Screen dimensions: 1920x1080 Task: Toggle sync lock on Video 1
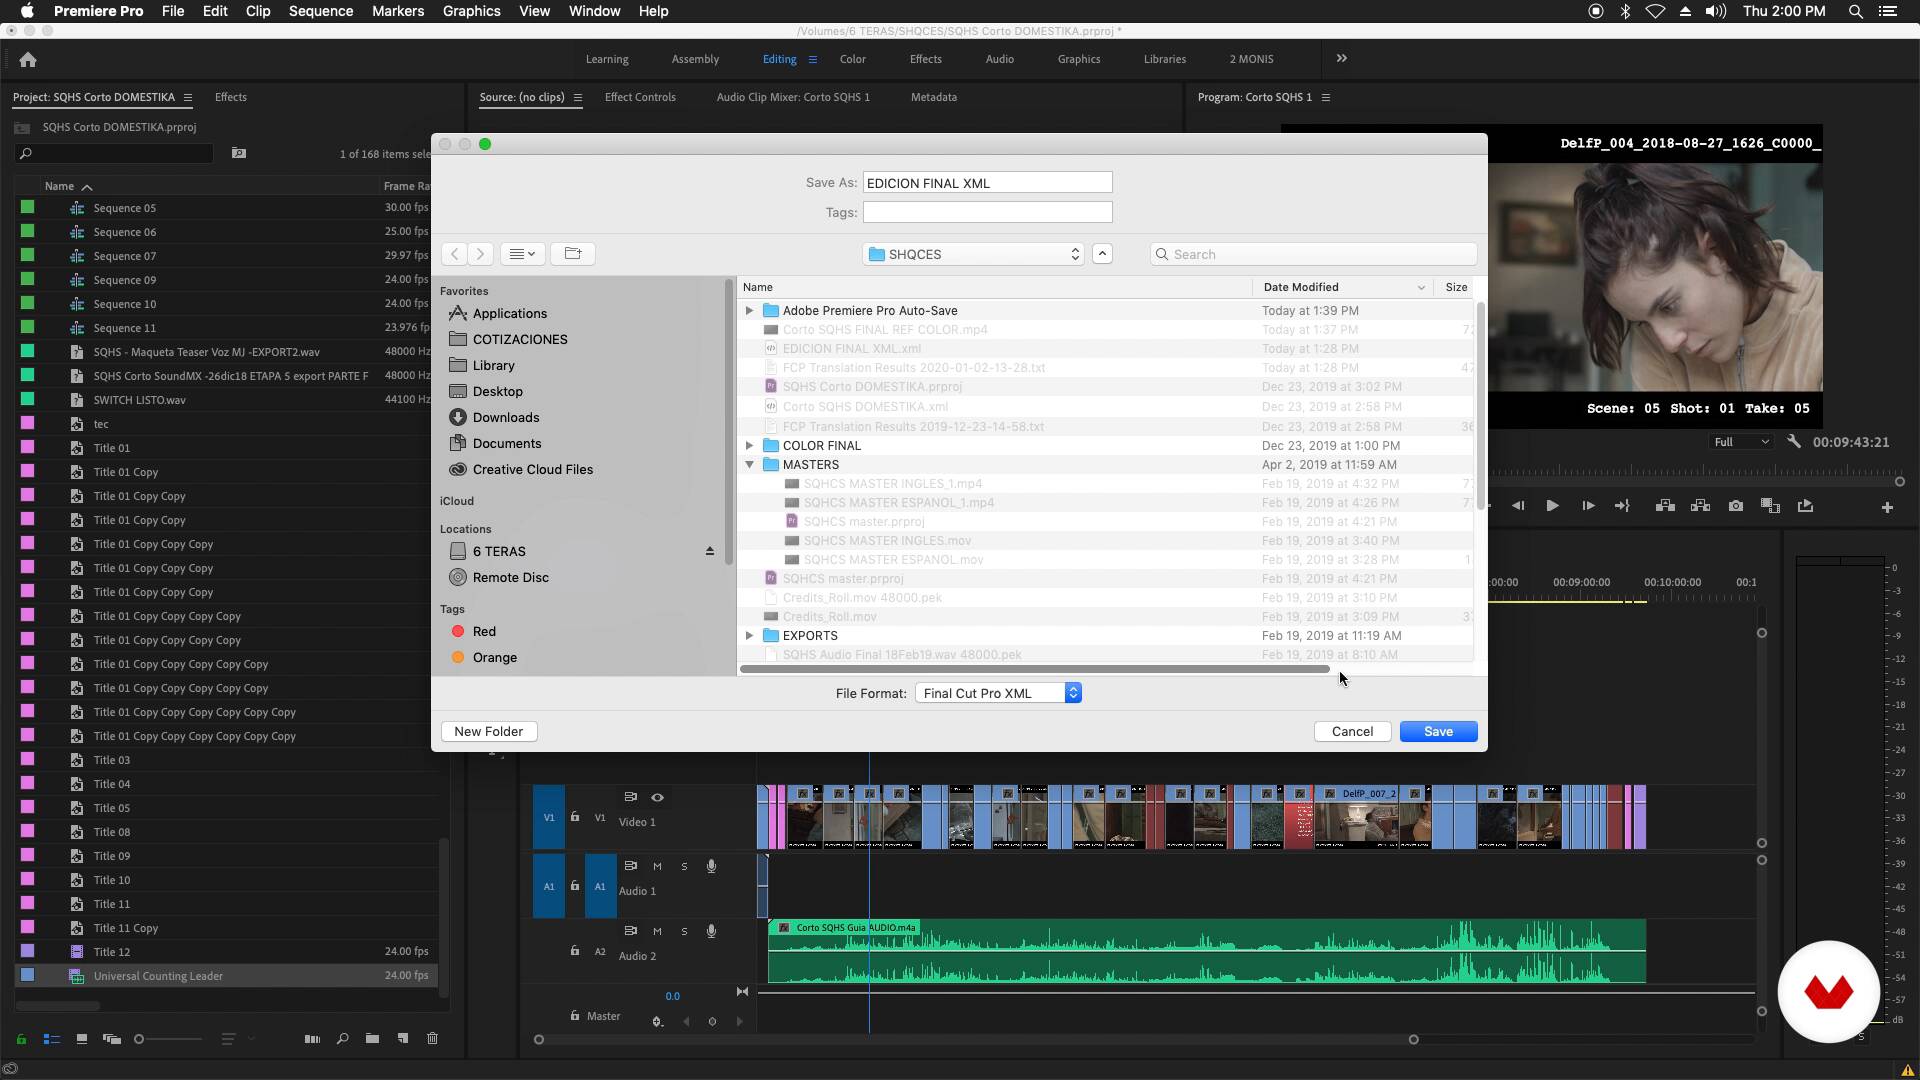tap(630, 797)
